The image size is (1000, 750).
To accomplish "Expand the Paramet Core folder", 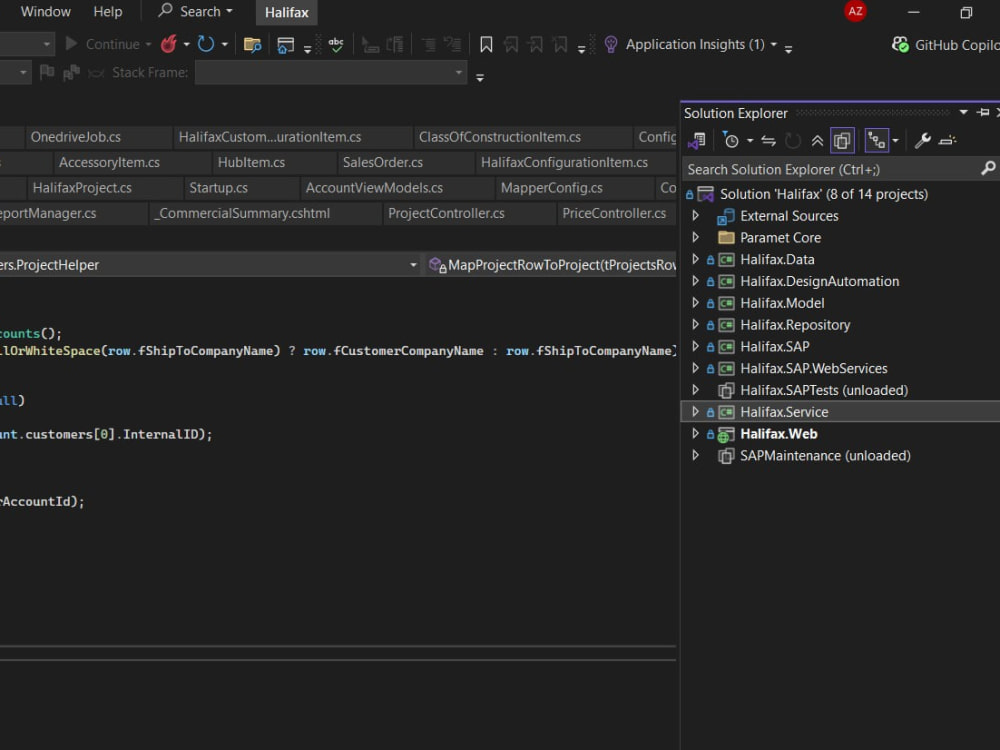I will pos(696,237).
